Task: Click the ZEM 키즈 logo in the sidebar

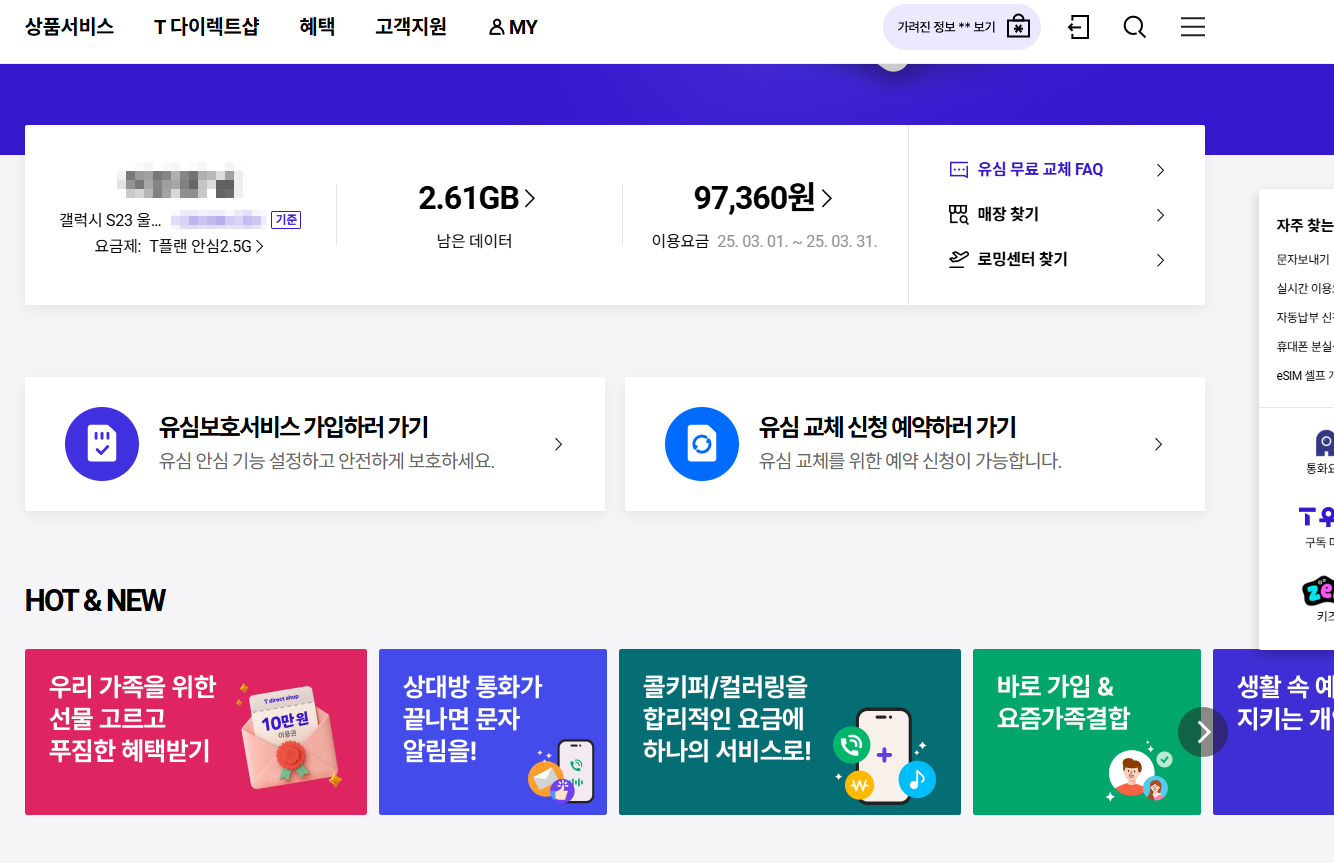Action: click(x=1318, y=590)
